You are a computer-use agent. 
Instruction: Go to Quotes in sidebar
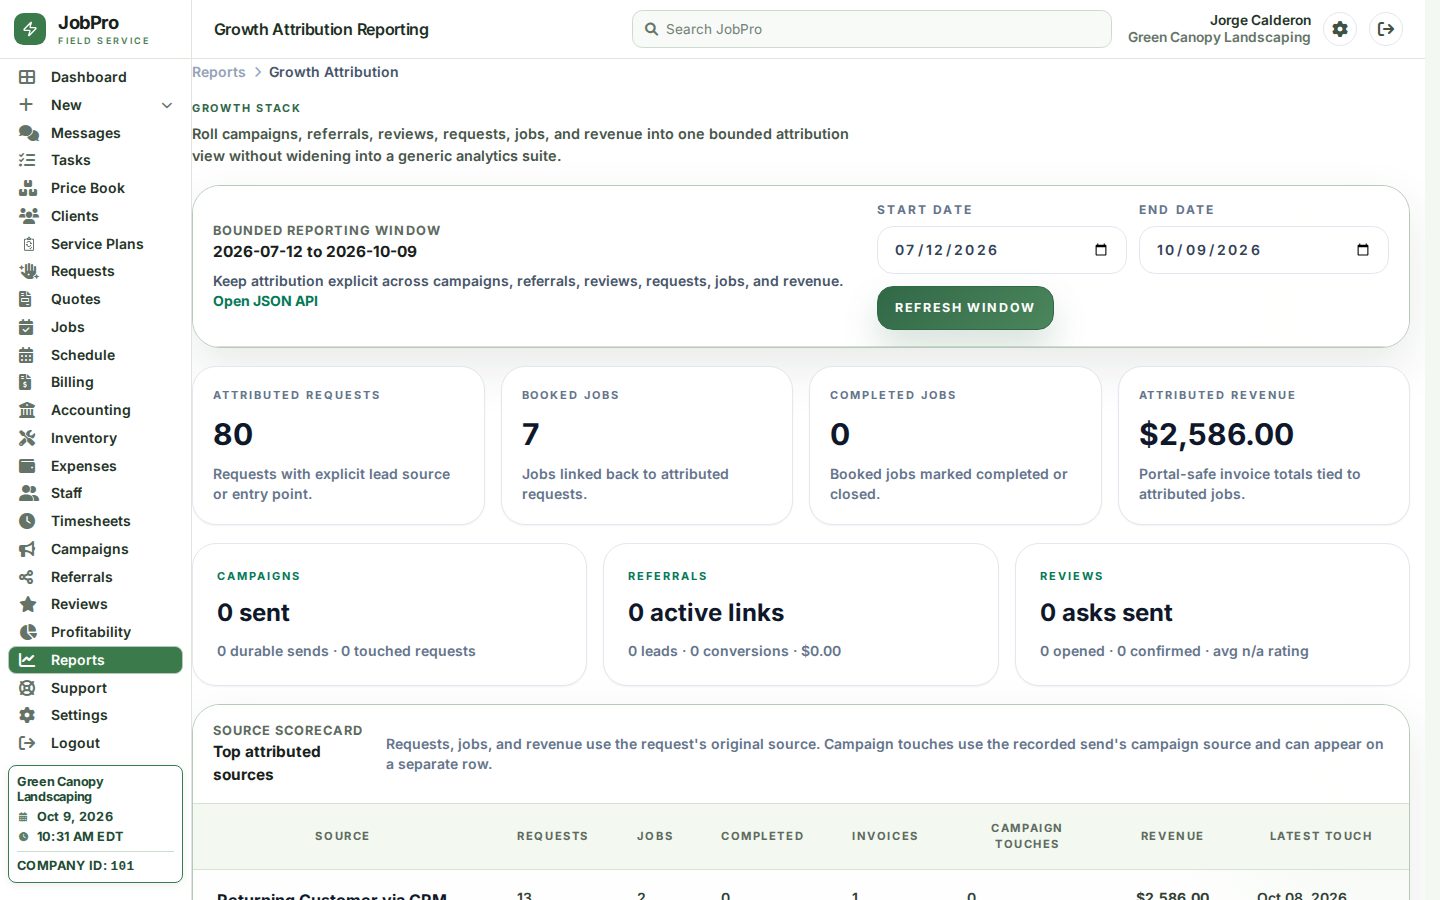click(95, 299)
